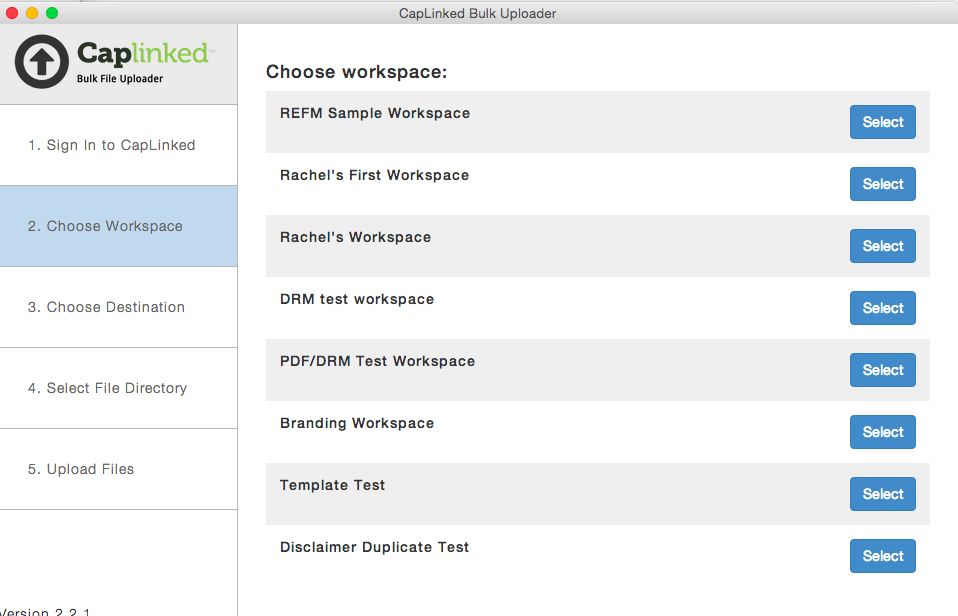Click the yellow minimize window button
Viewport: 958px width, 616px height.
click(x=32, y=13)
